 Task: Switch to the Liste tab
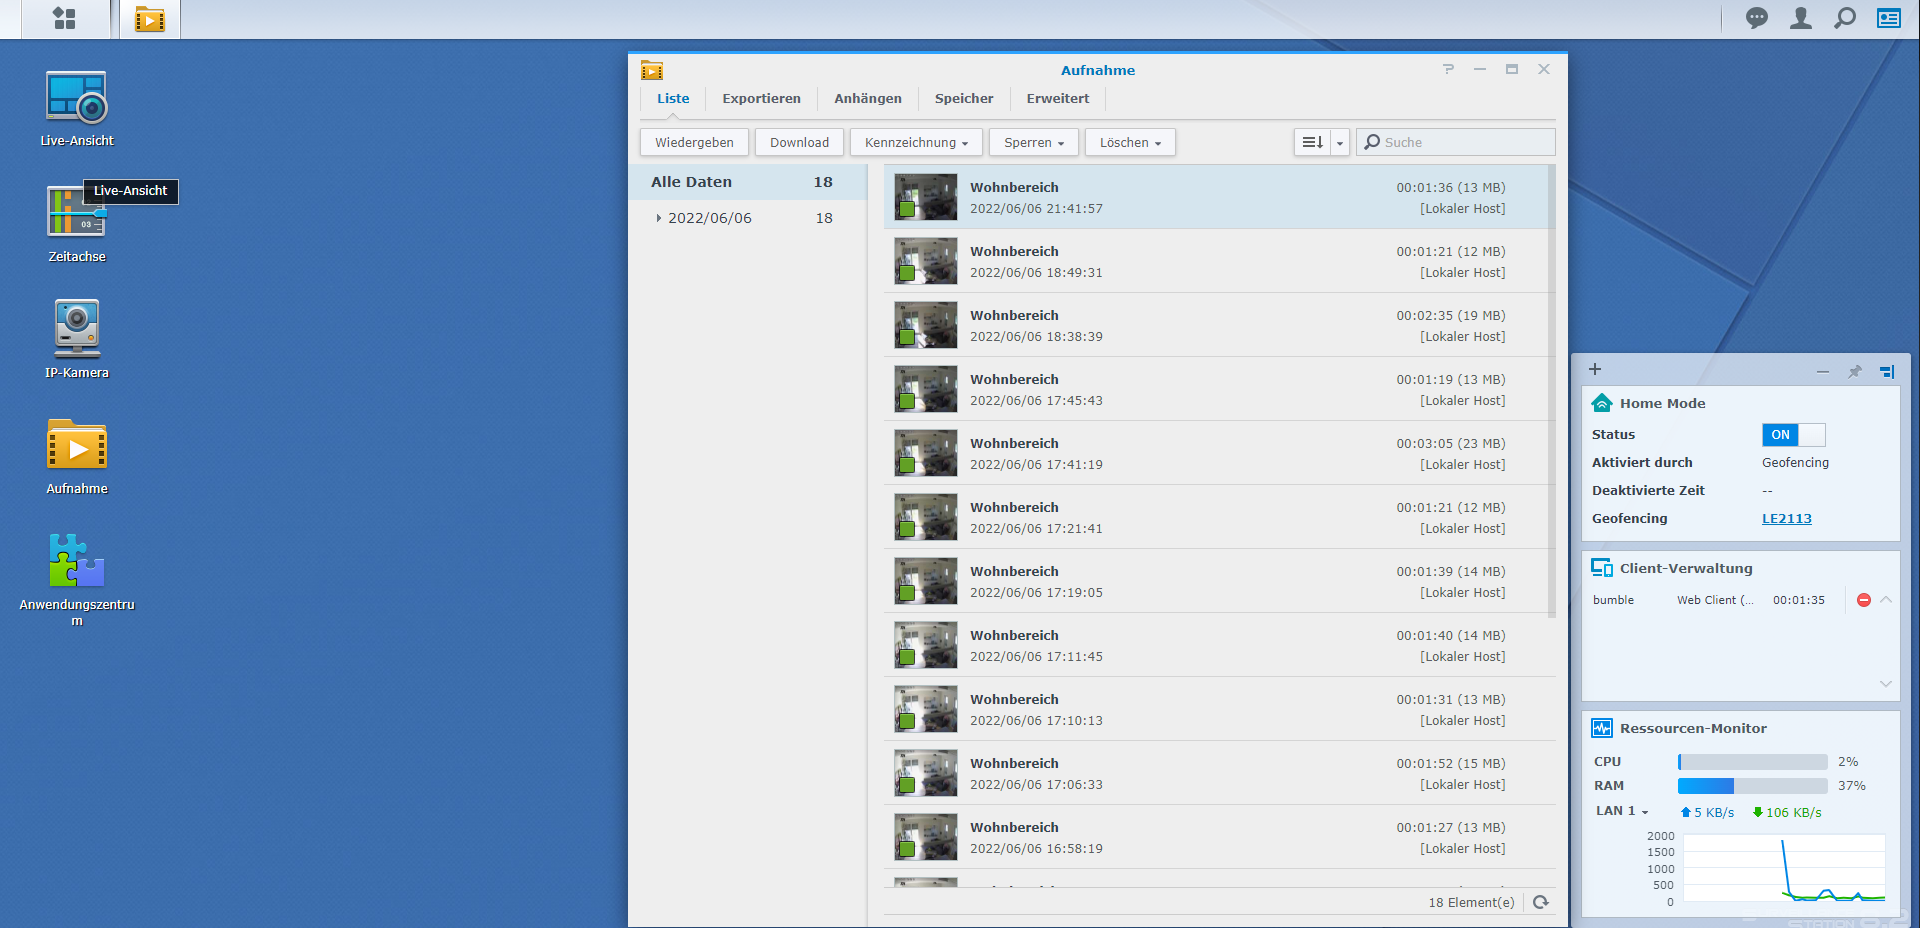673,98
